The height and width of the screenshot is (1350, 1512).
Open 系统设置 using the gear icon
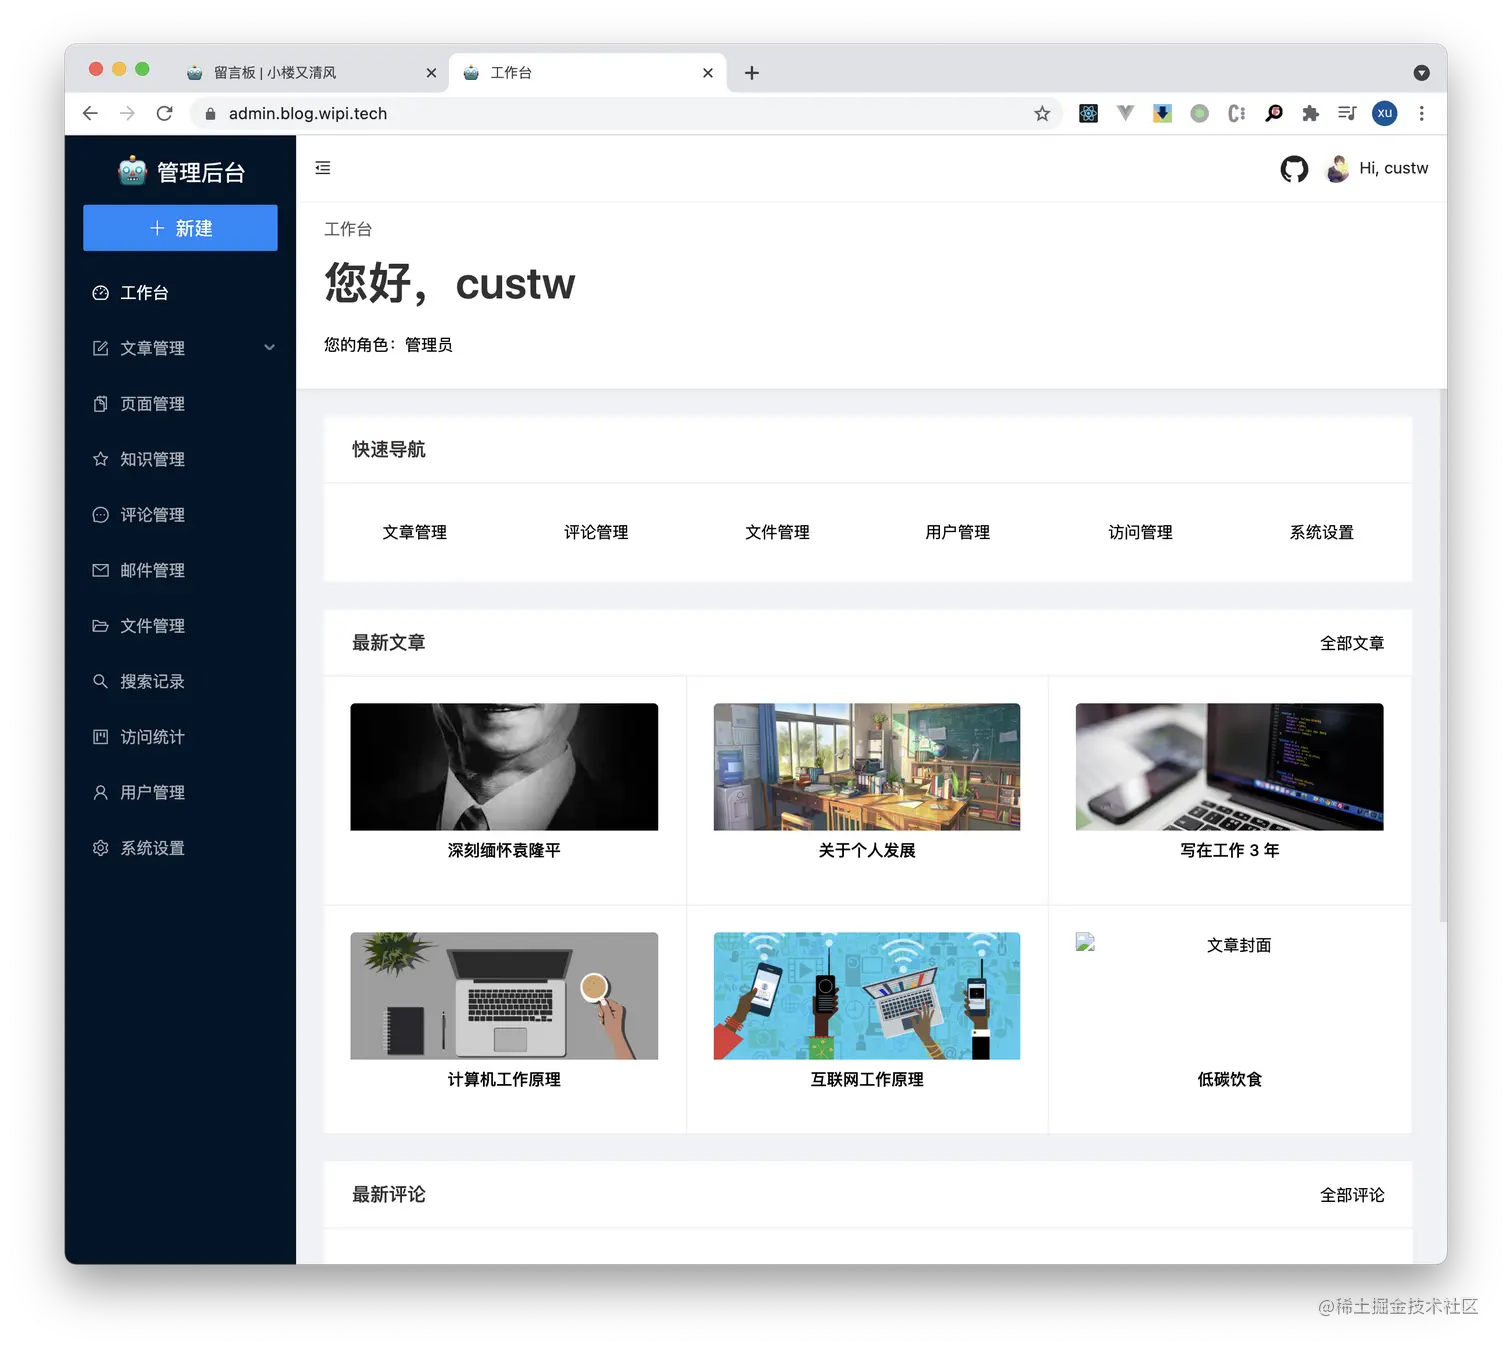(100, 847)
